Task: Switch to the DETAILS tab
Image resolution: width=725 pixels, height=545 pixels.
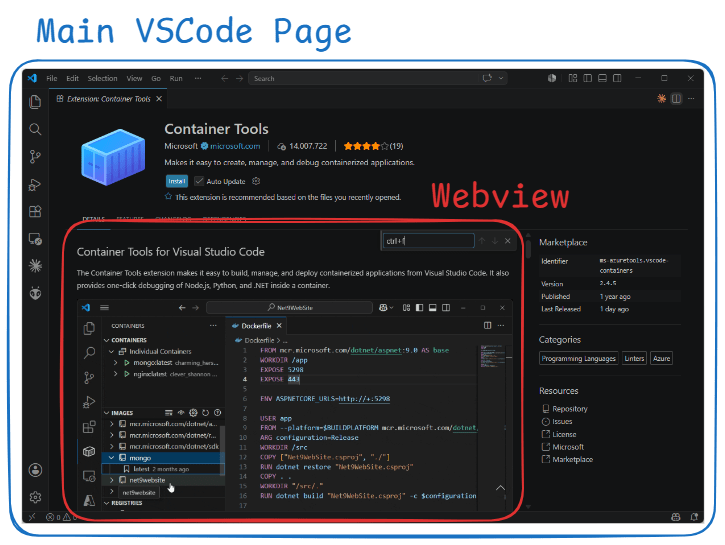Action: 93,219
